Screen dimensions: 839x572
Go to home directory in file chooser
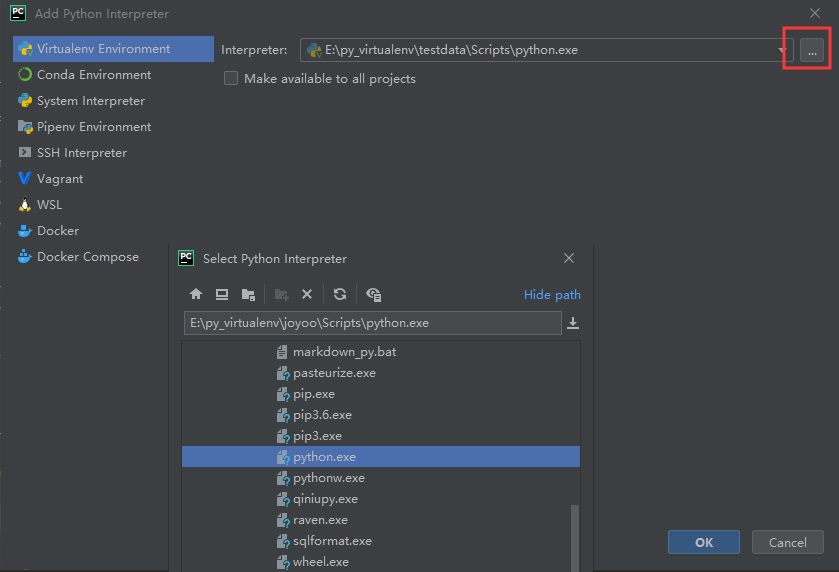pyautogui.click(x=196, y=294)
